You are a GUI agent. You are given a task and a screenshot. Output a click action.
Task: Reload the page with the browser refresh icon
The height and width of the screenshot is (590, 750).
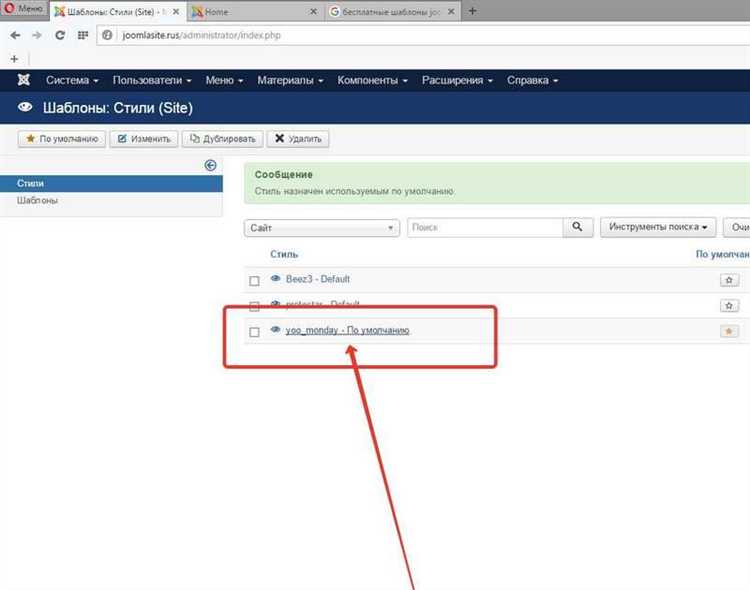pos(60,35)
